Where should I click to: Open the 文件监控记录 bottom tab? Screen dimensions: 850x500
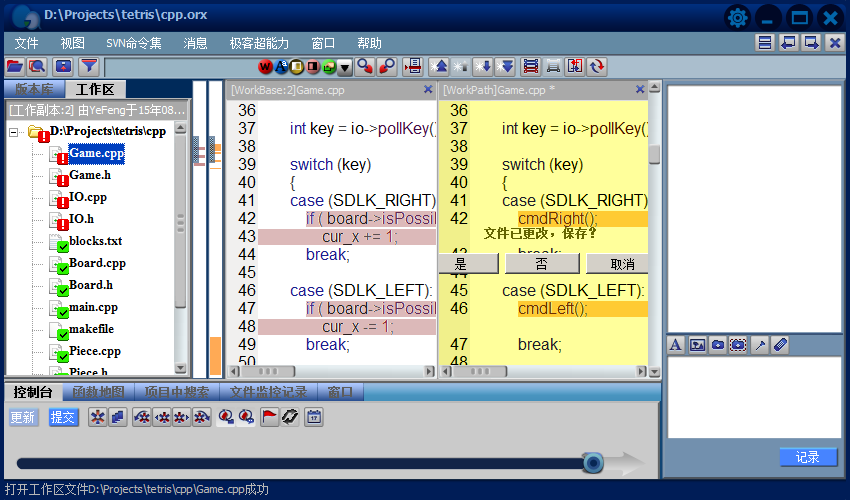tap(269, 392)
